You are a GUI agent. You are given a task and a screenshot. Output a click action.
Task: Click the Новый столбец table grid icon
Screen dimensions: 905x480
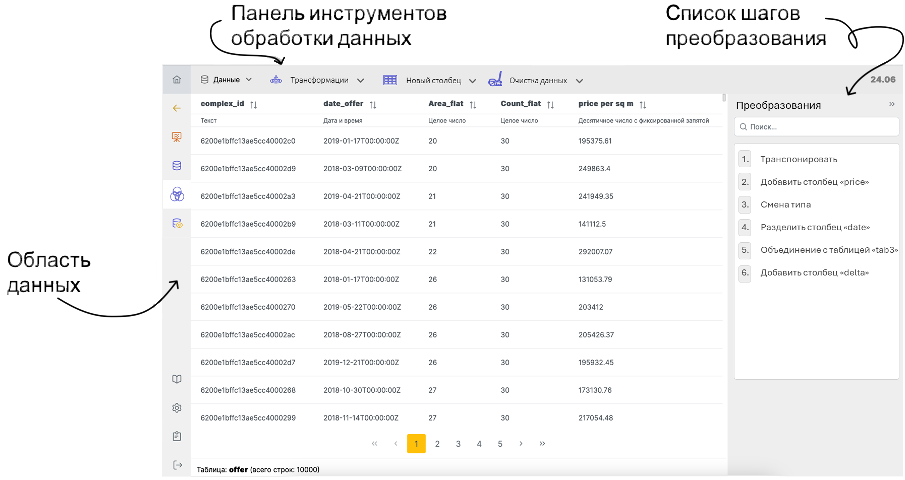[x=390, y=80]
